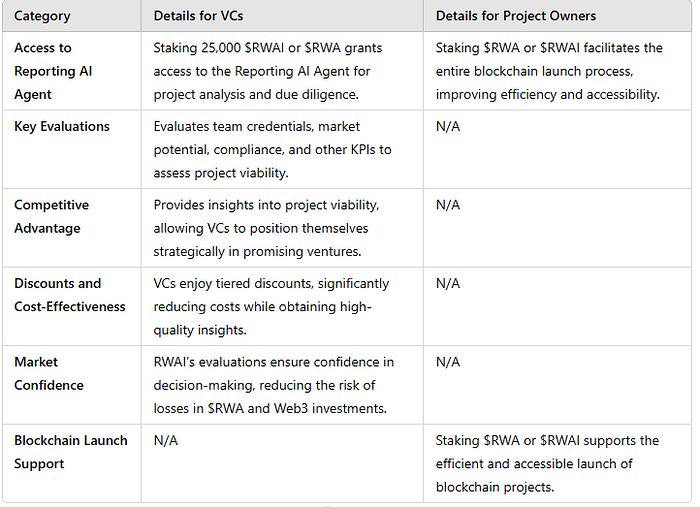Image resolution: width=700 pixels, height=507 pixels.
Task: Click N/A in the Discounts and Cost-Effectiveness row
Action: pyautogui.click(x=448, y=284)
